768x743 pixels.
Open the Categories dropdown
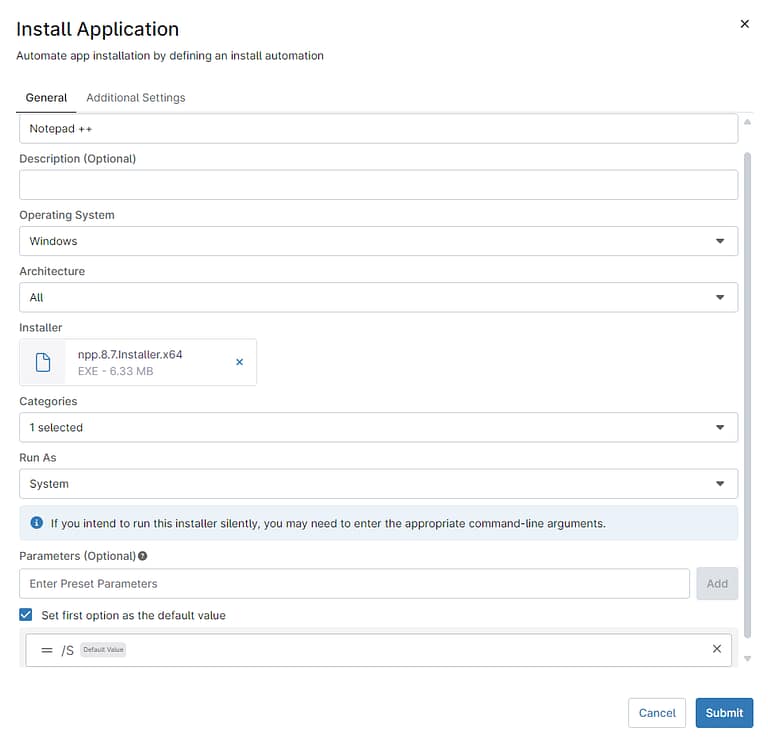pos(378,427)
